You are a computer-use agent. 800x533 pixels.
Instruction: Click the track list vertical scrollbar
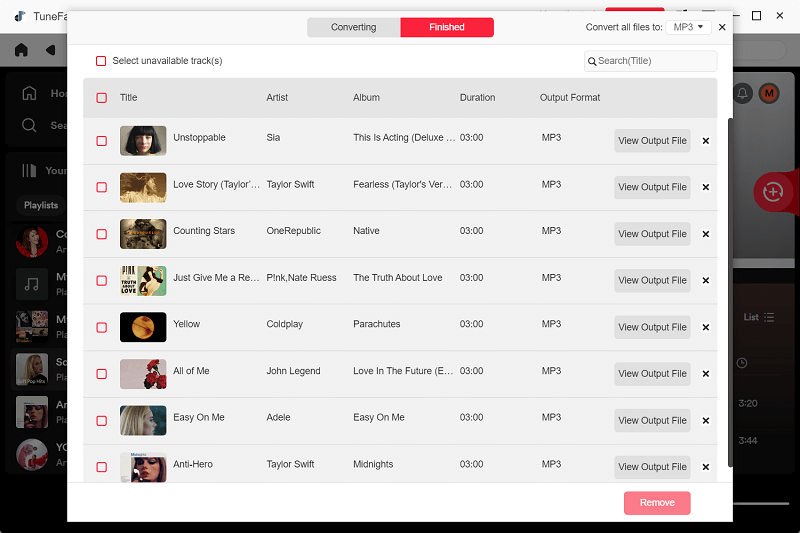729,290
